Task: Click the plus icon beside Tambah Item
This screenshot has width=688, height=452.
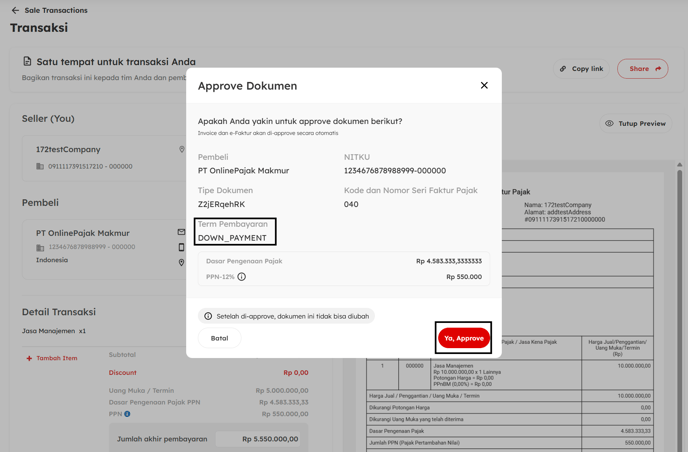Action: pyautogui.click(x=29, y=359)
